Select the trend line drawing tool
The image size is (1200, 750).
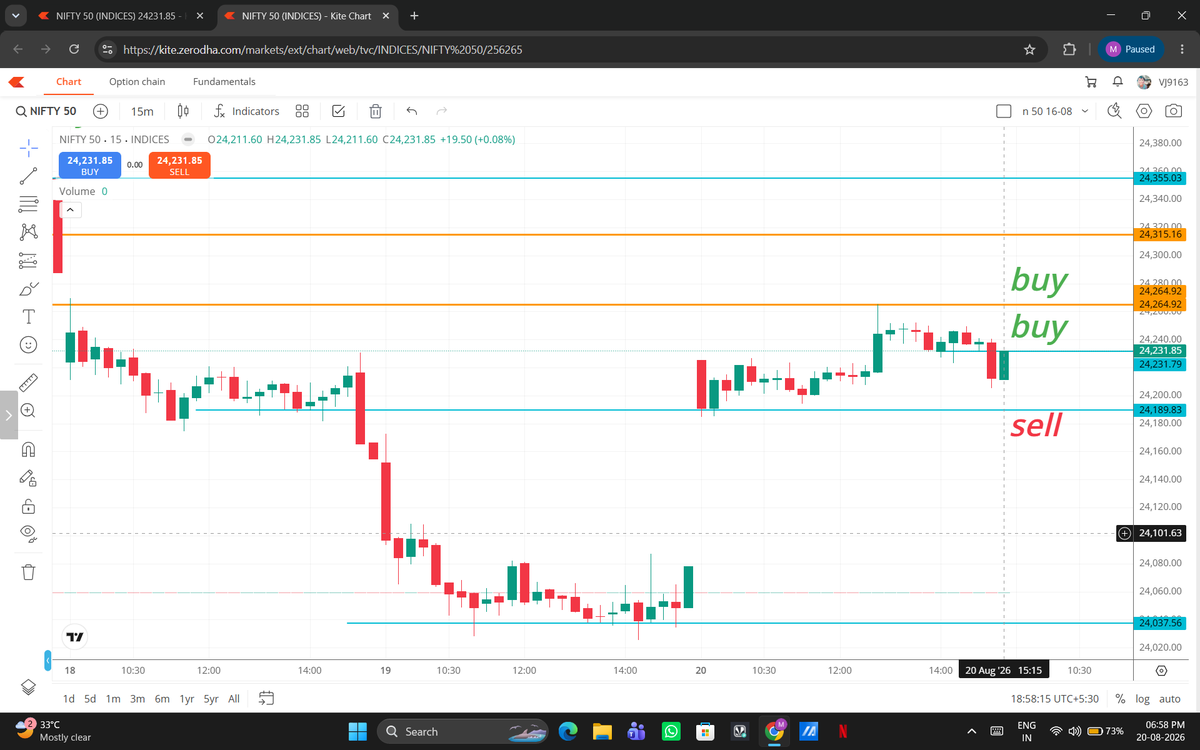(x=28, y=176)
